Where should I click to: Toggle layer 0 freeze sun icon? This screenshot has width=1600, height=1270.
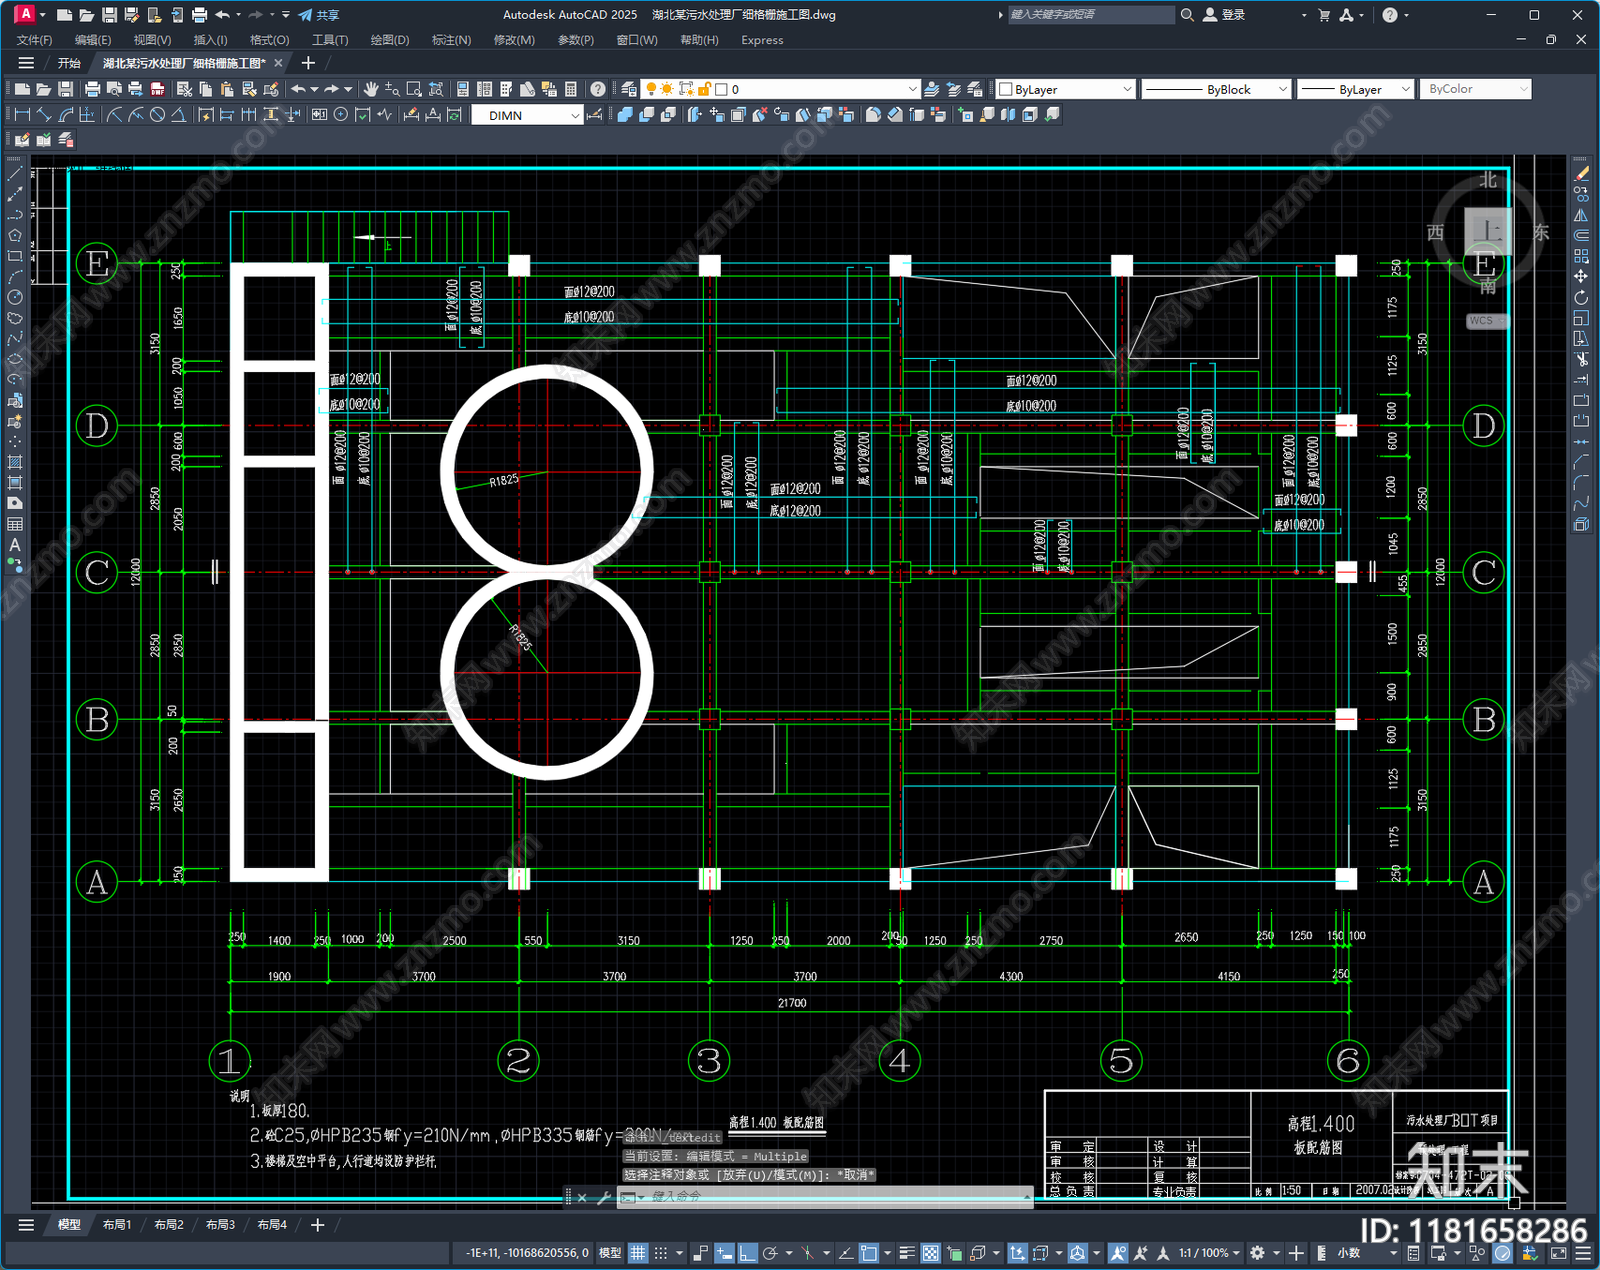coord(667,89)
